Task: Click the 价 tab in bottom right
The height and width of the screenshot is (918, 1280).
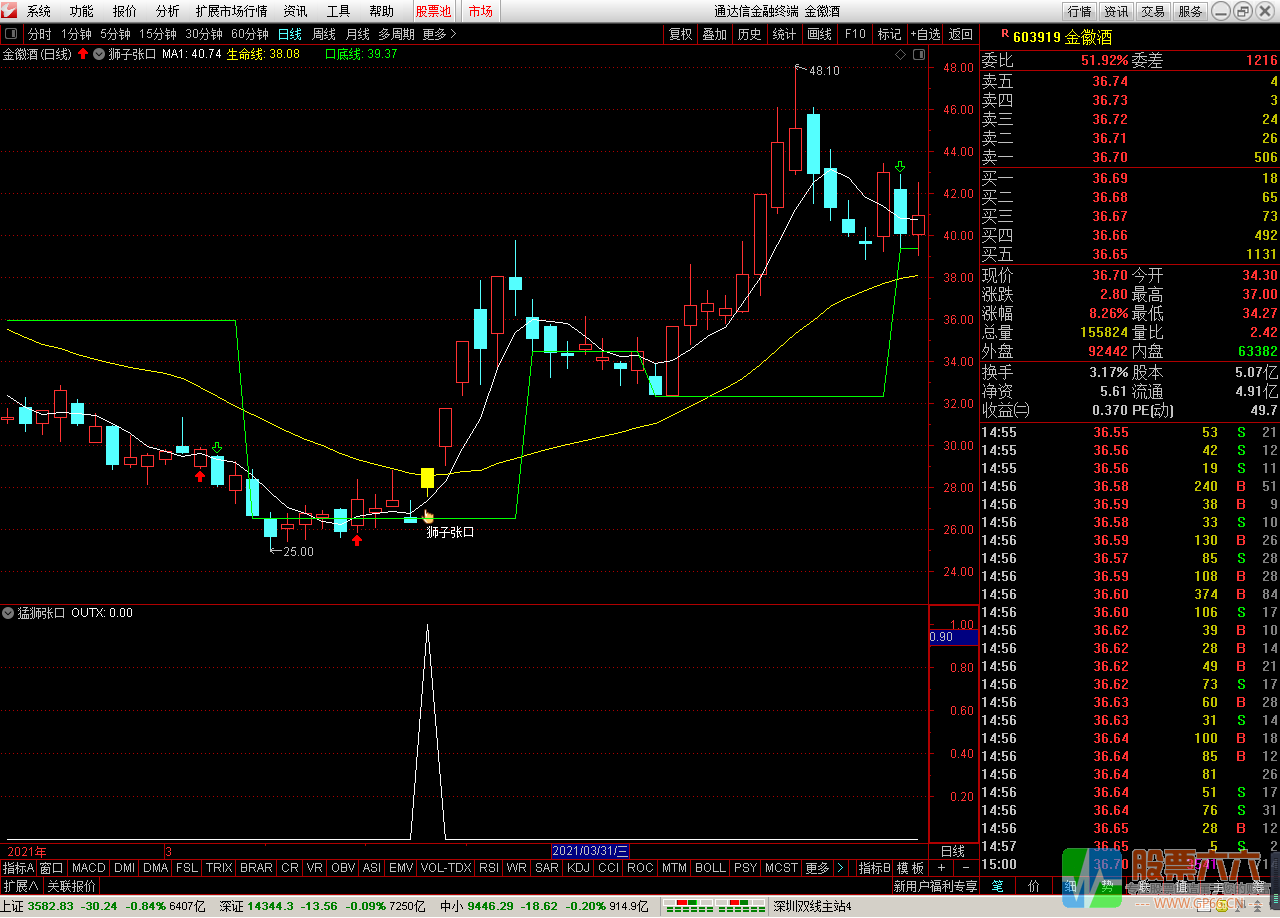Action: click(x=1034, y=886)
